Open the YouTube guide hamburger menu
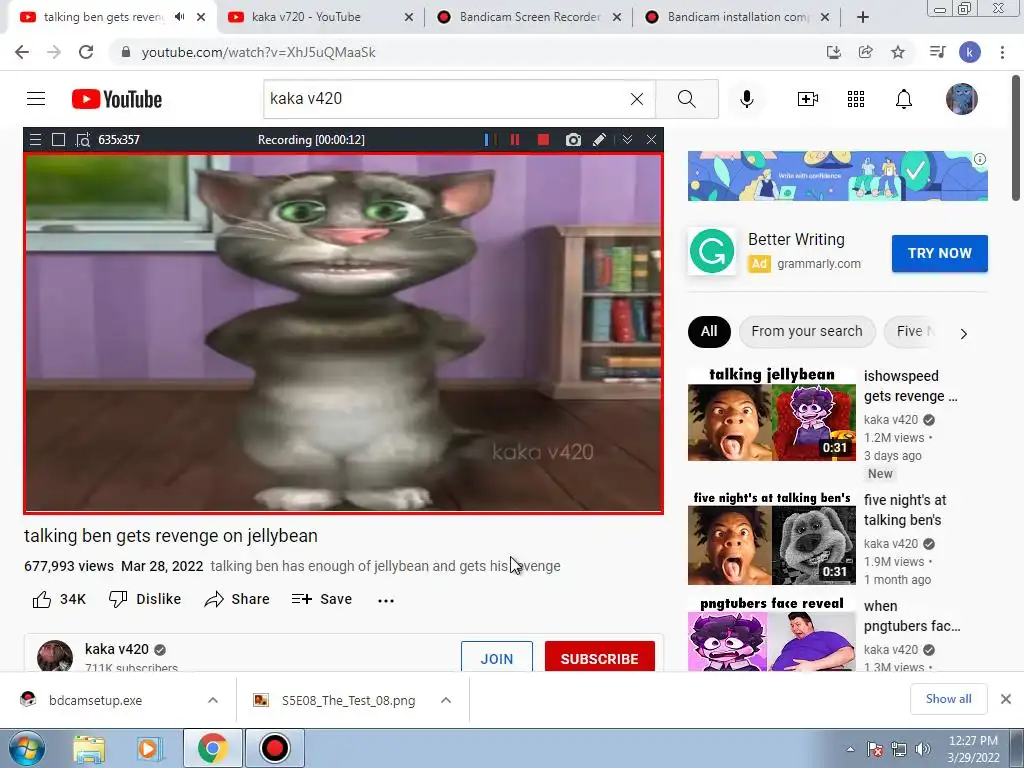The image size is (1024, 768). 36,99
